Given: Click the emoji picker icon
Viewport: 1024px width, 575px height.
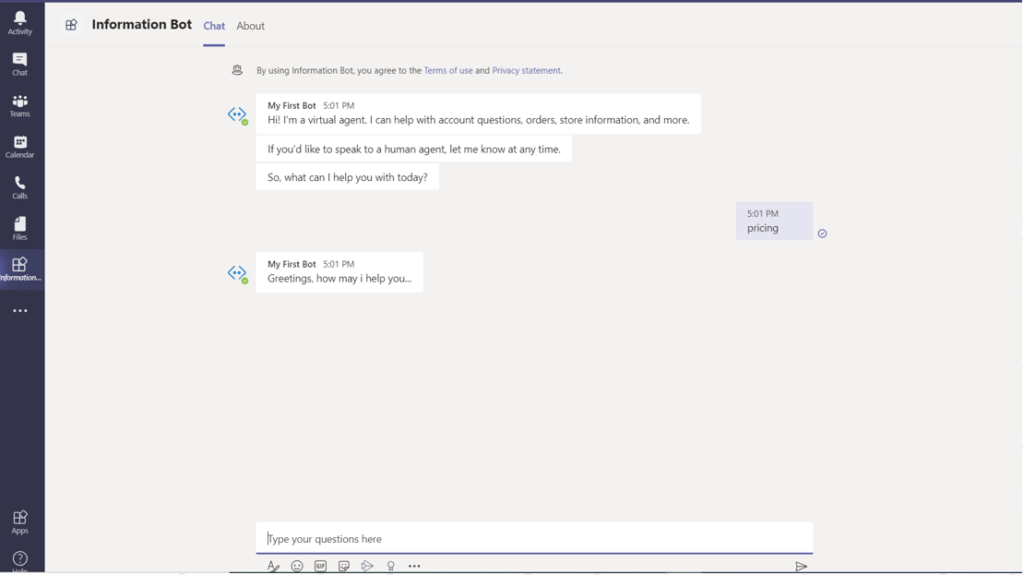Looking at the screenshot, I should tap(297, 566).
